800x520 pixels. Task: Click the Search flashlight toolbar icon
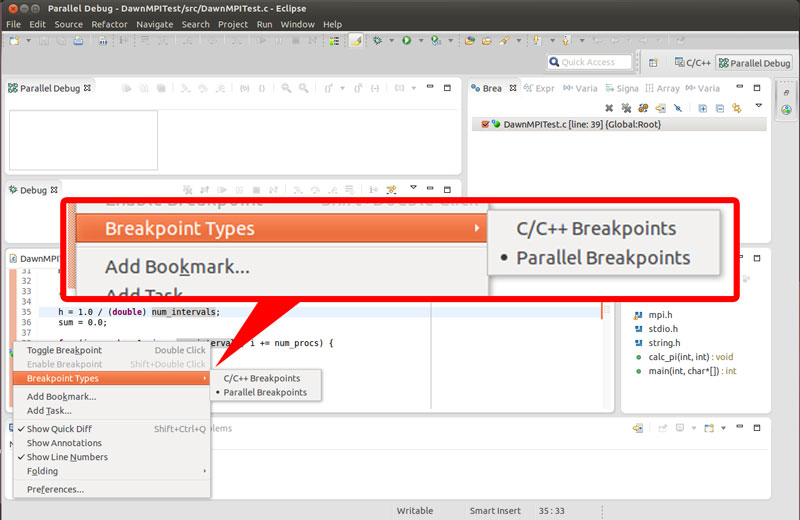pyautogui.click(x=505, y=40)
